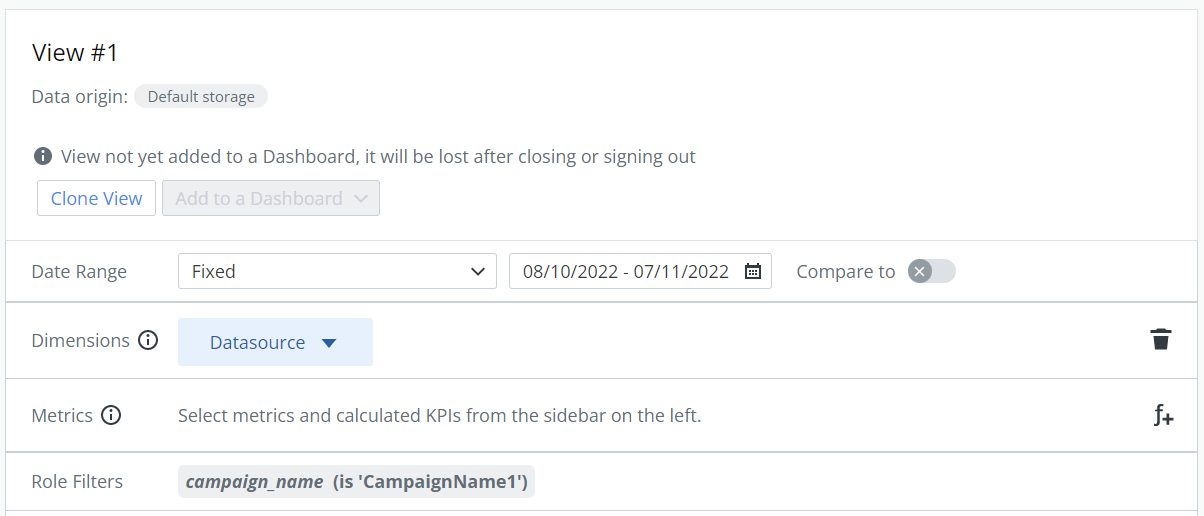Click the info icon next to Metrics

111,415
